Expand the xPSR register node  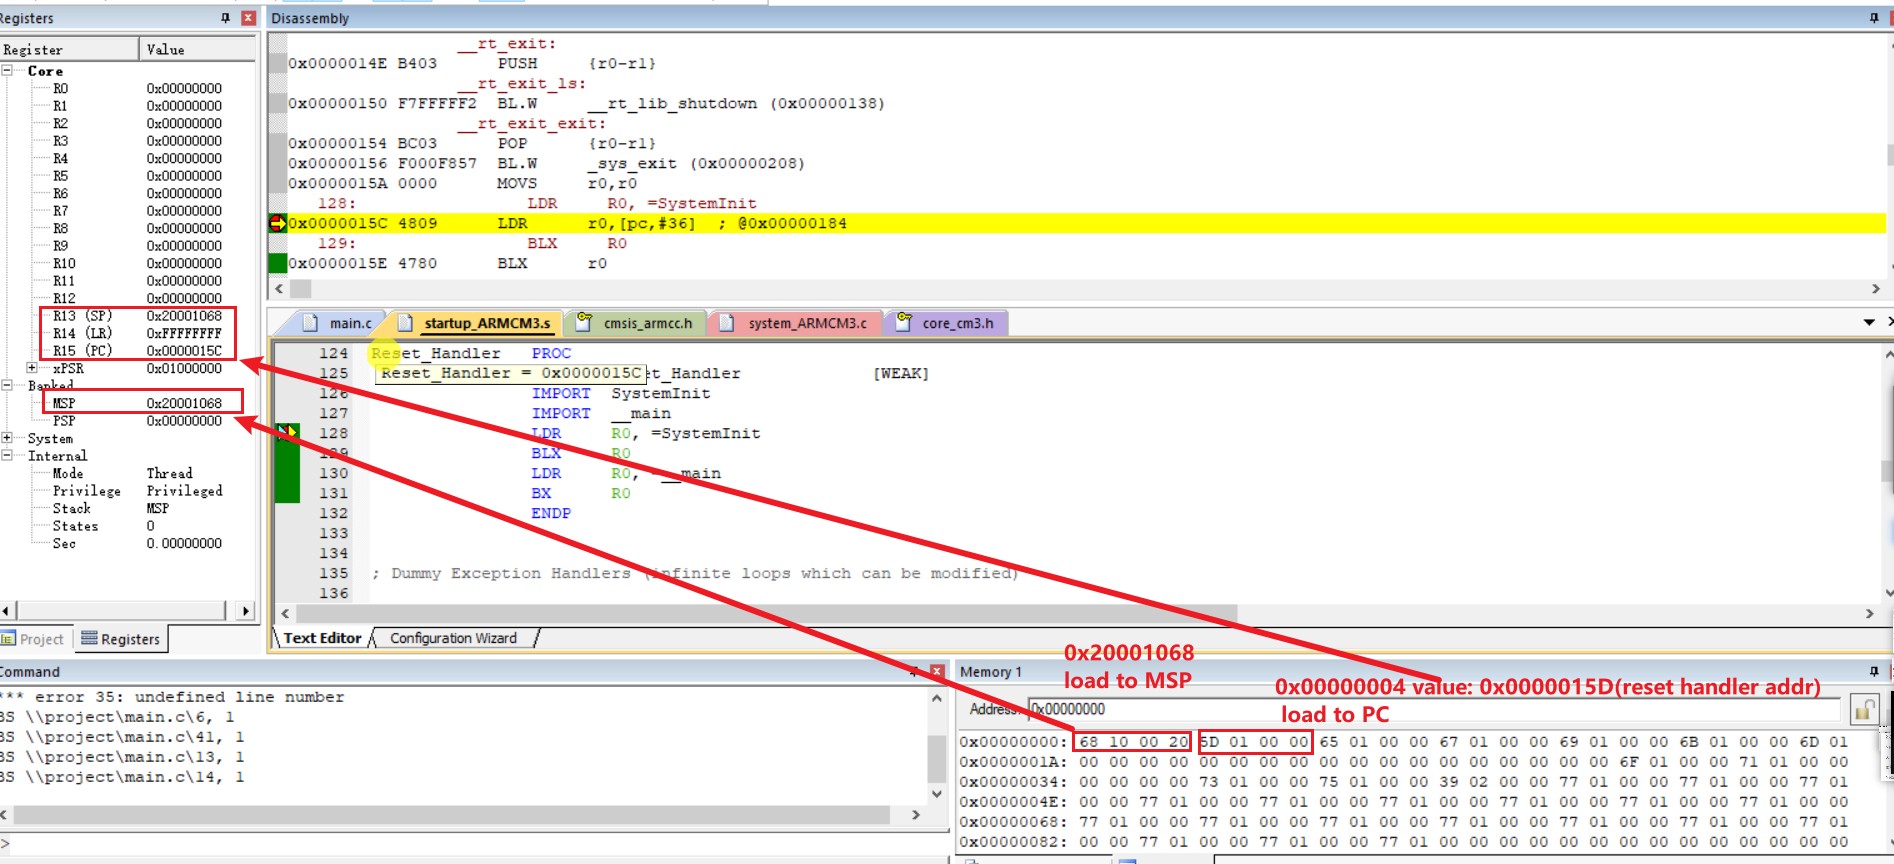coord(32,368)
